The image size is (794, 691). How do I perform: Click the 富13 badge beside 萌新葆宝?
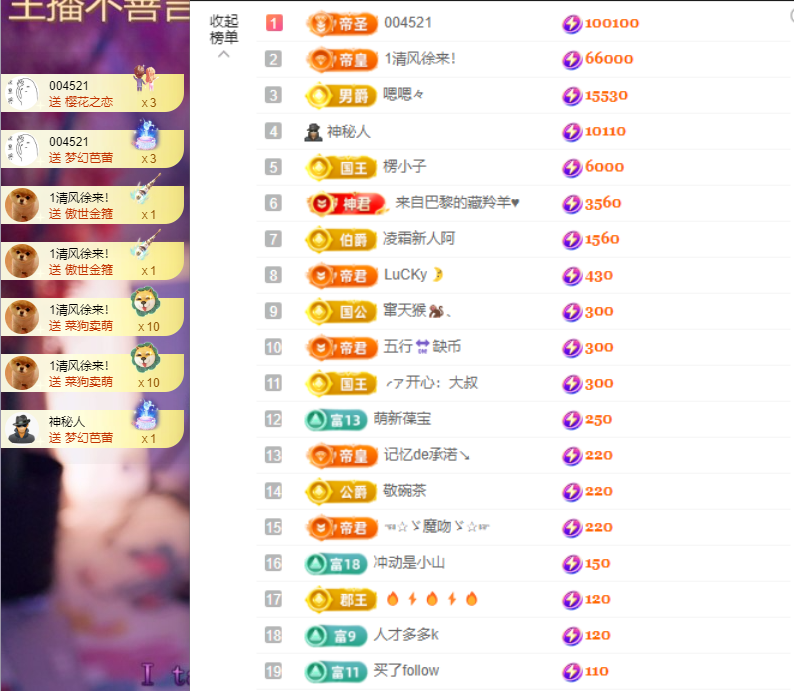(336, 420)
